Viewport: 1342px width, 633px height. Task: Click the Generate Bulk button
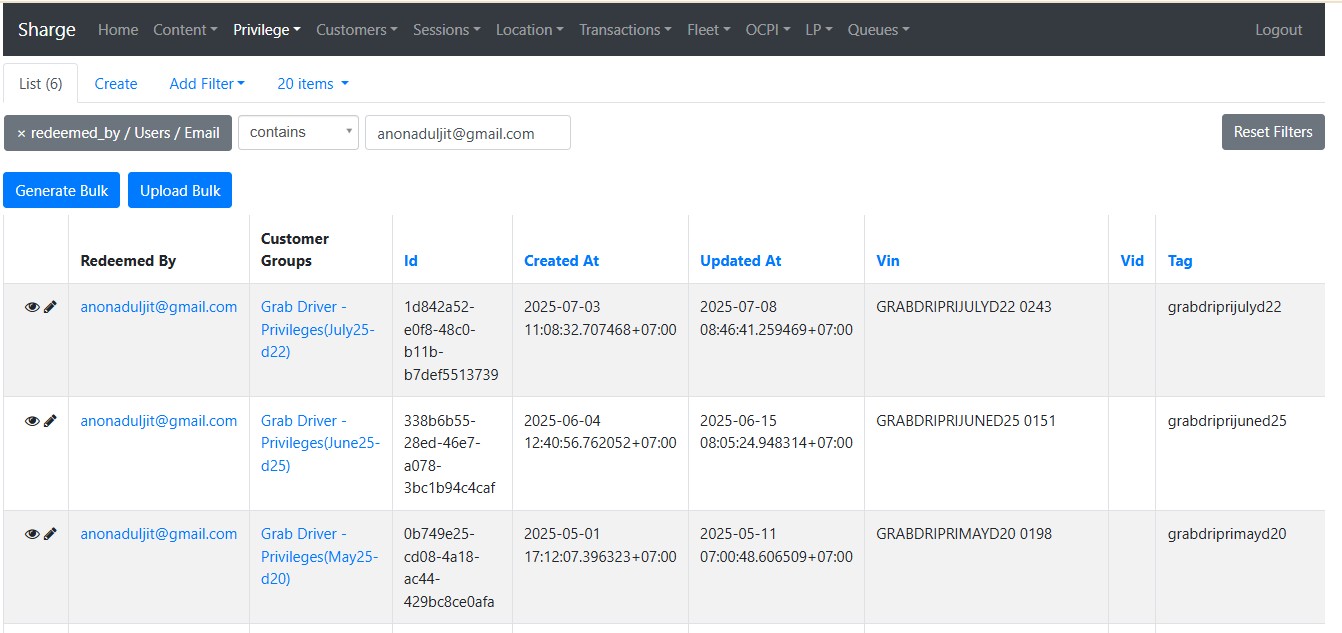tap(62, 191)
